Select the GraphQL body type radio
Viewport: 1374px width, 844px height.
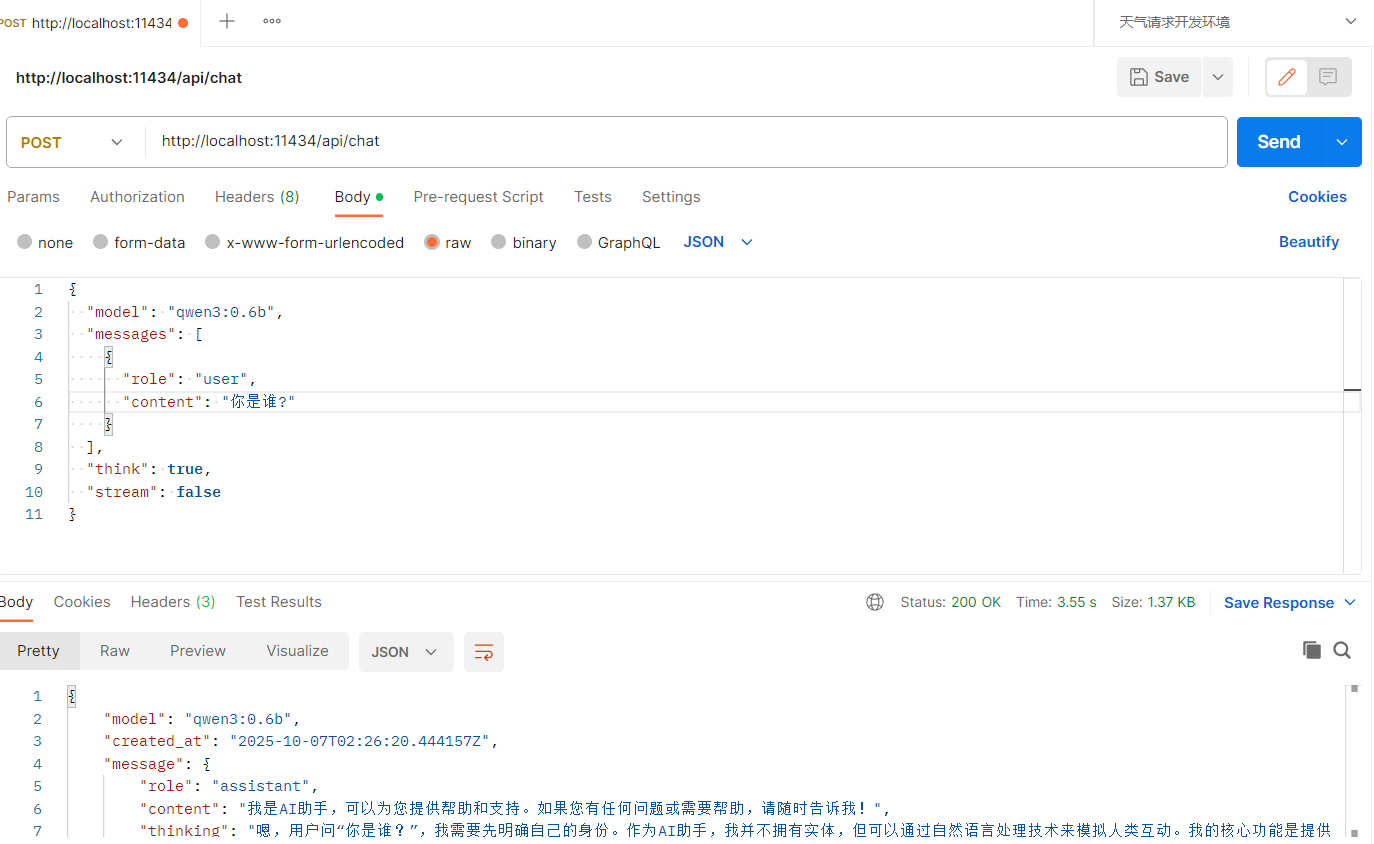584,242
